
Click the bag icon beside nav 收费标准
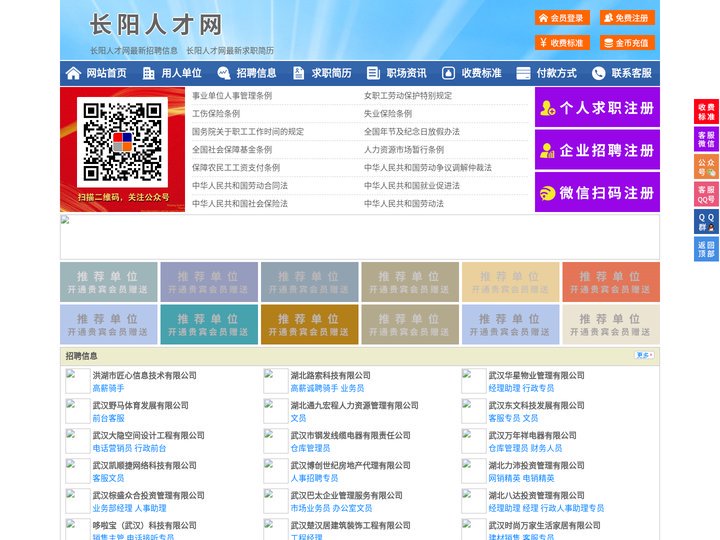448,73
